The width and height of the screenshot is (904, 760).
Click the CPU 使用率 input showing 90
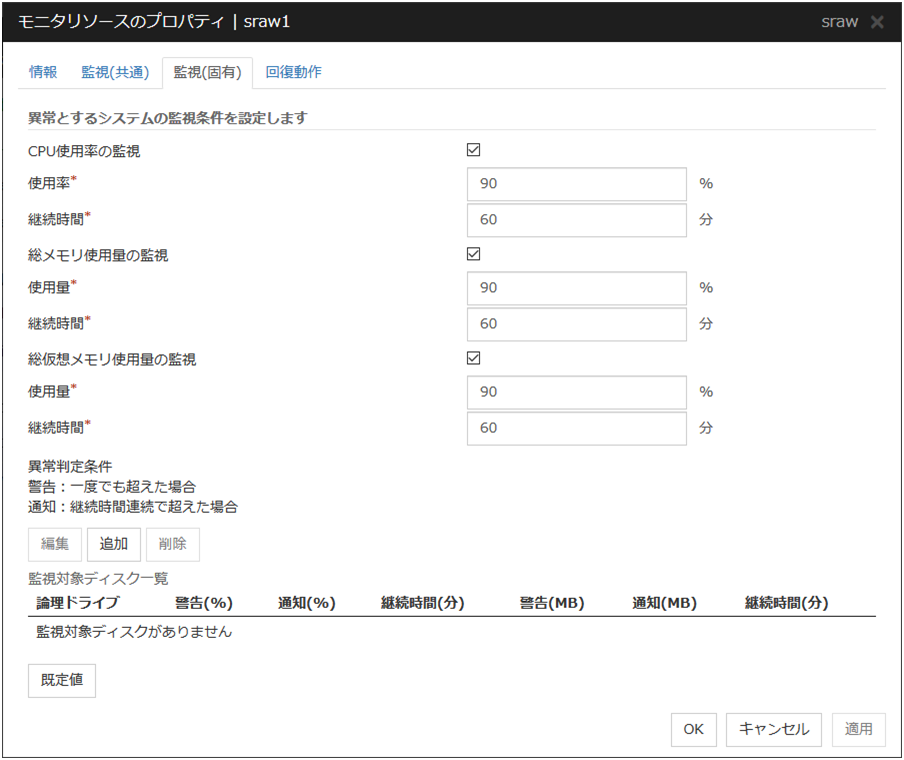tap(576, 184)
